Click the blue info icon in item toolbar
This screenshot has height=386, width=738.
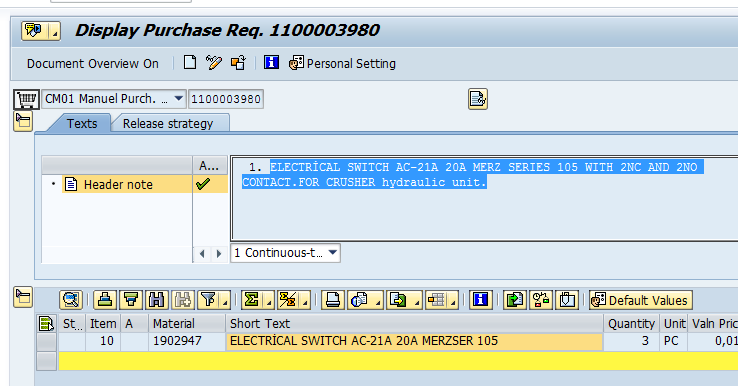[481, 300]
